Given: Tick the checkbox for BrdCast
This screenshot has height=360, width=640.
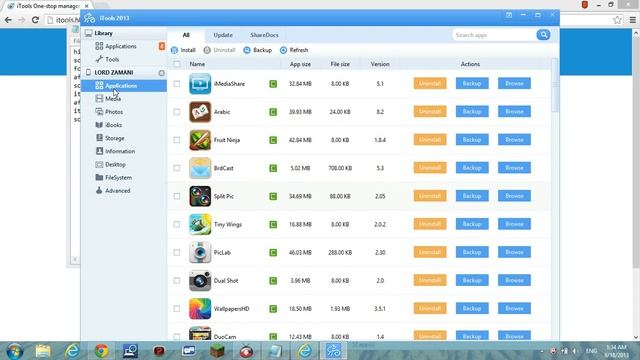Looking at the screenshot, I should (177, 168).
